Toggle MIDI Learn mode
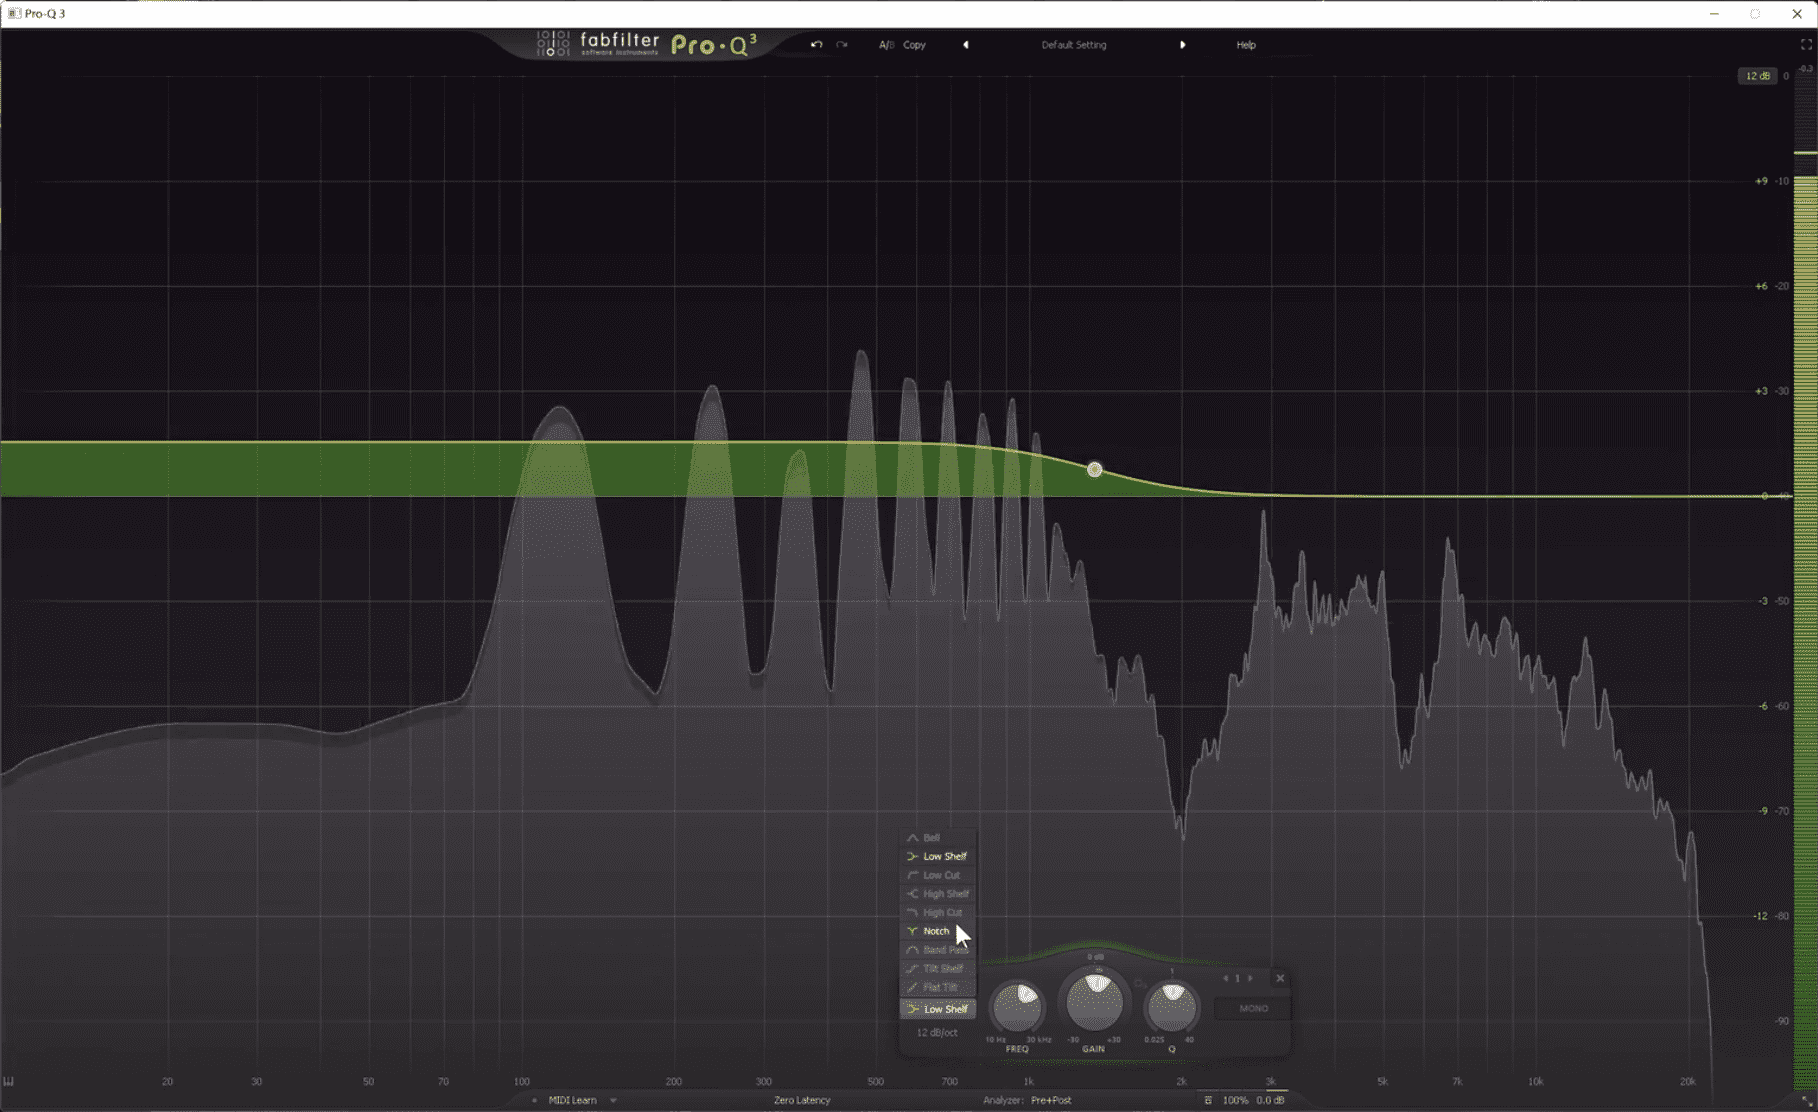Screen dimensions: 1818x1112 coord(572,1100)
